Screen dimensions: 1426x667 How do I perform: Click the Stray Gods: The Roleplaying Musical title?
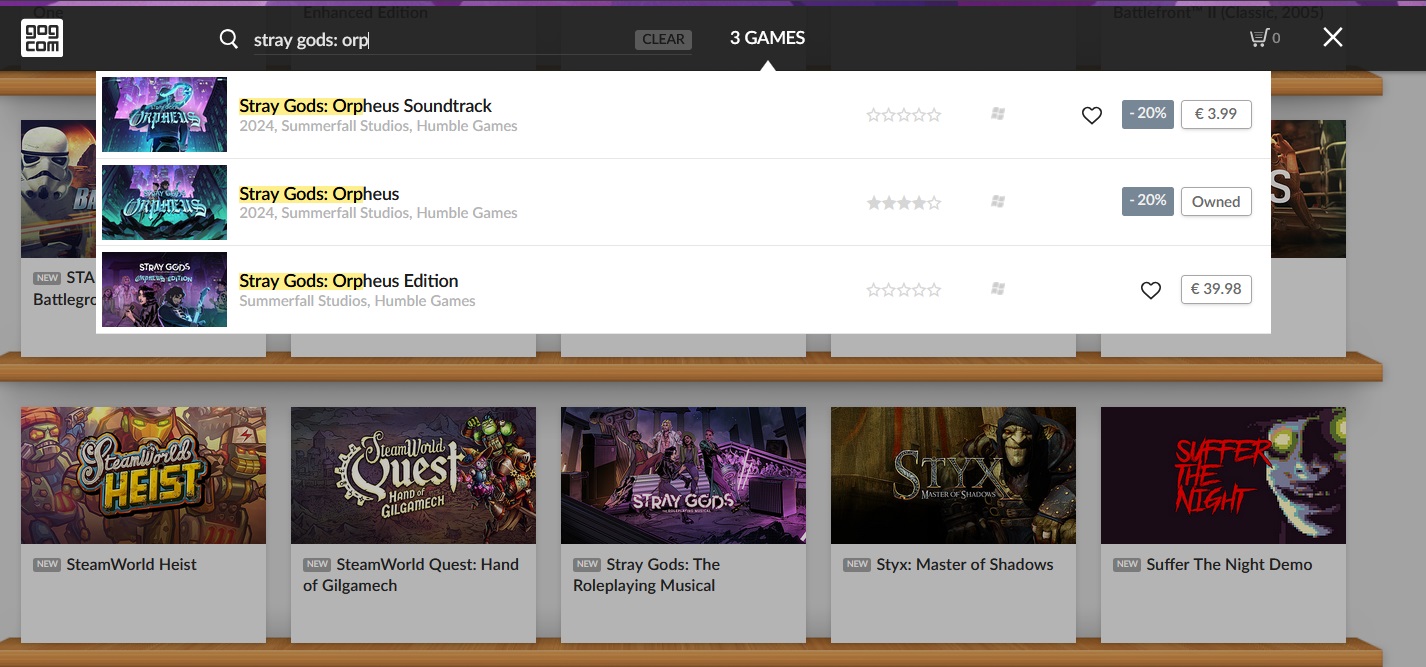647,575
